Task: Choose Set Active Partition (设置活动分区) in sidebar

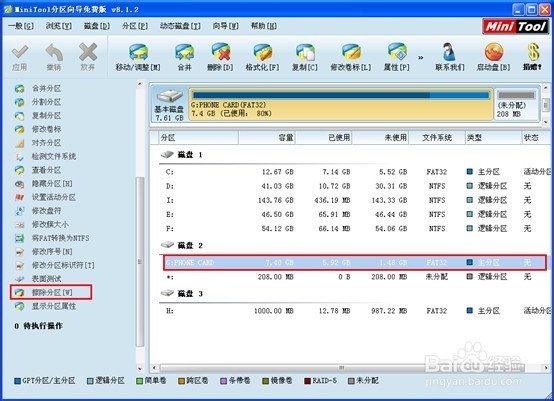Action: (x=54, y=197)
